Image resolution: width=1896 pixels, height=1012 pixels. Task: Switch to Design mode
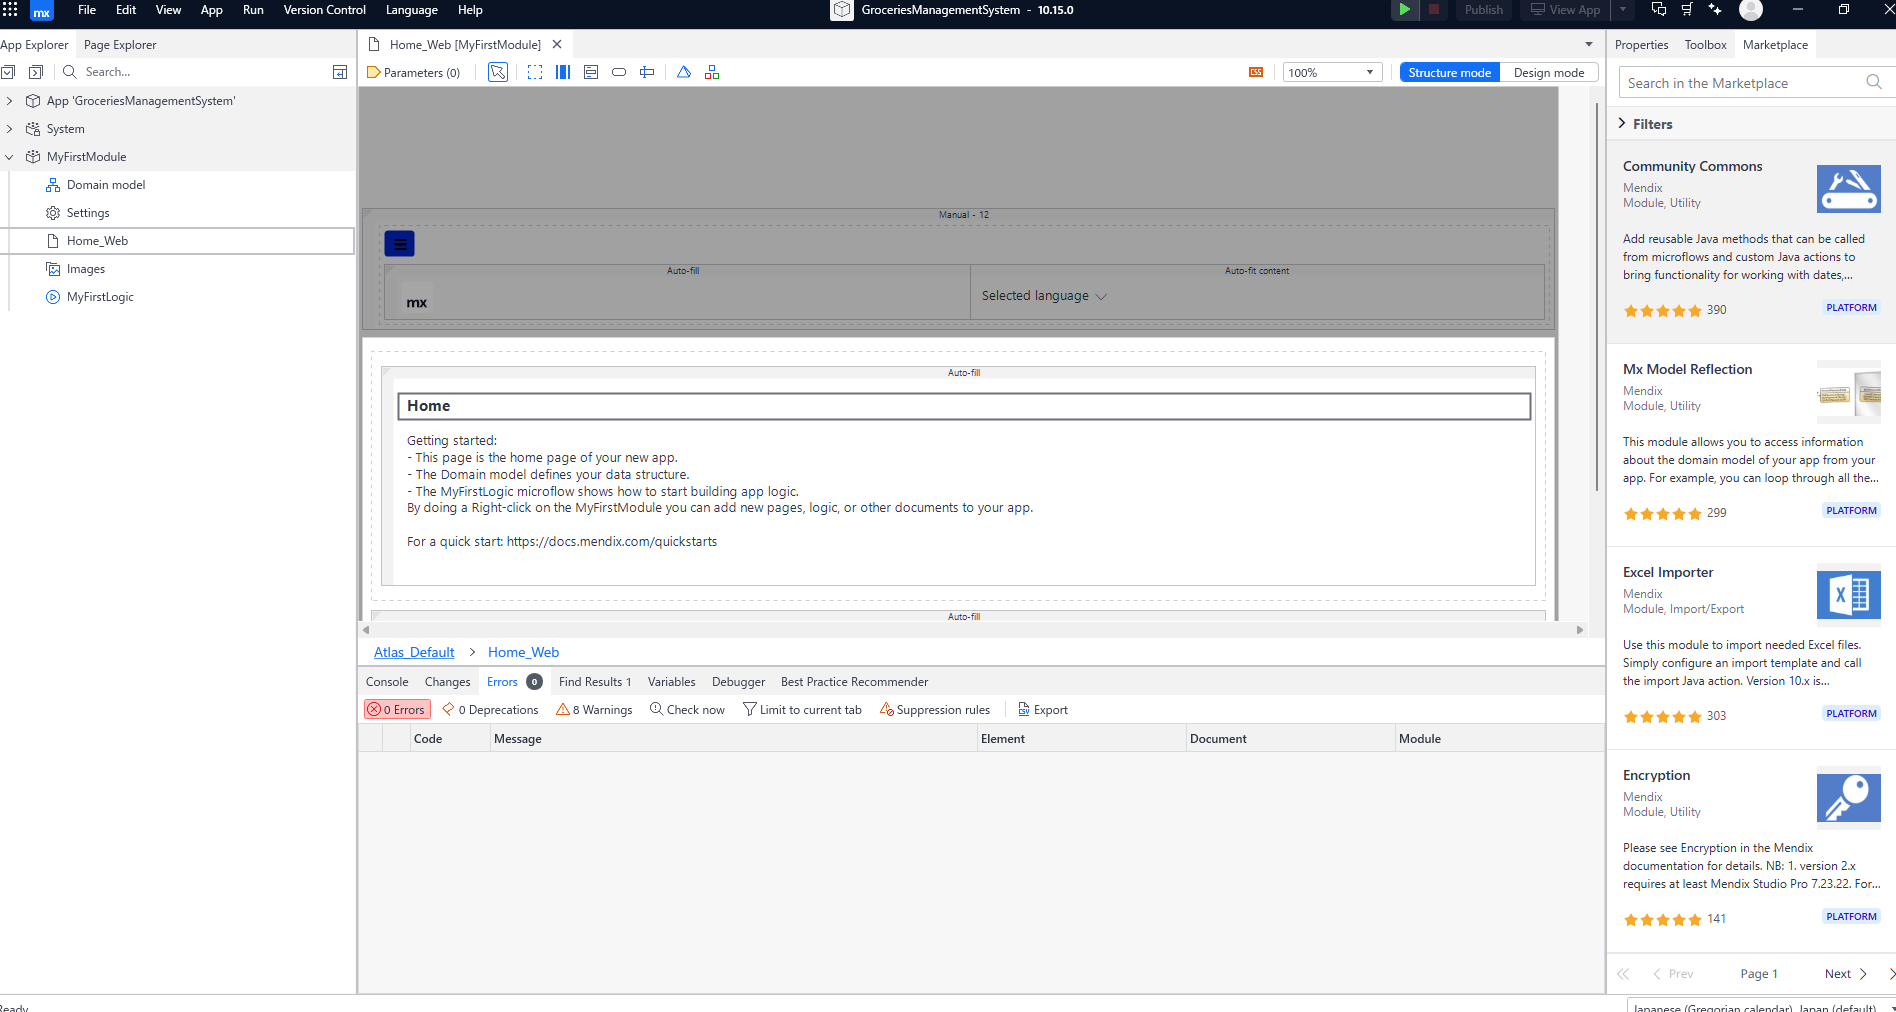(x=1549, y=72)
